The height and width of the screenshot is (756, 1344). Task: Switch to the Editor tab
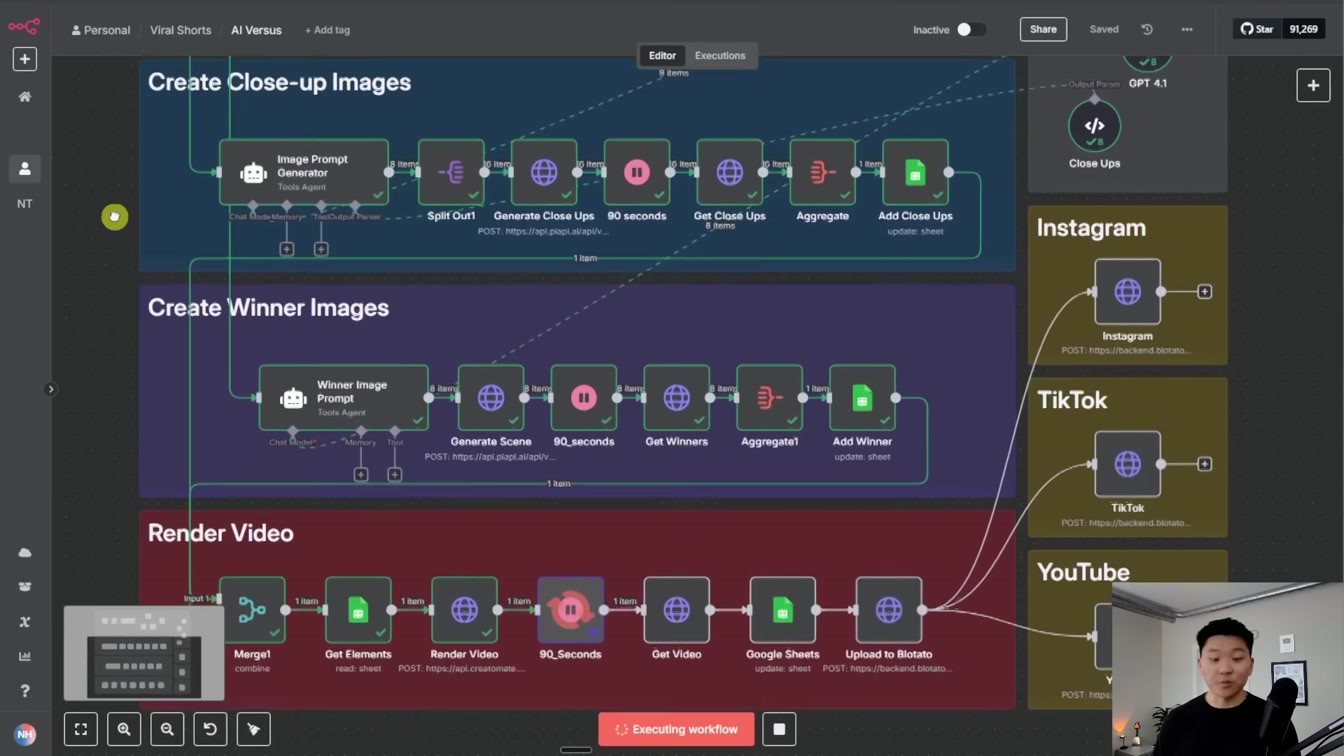pos(662,56)
